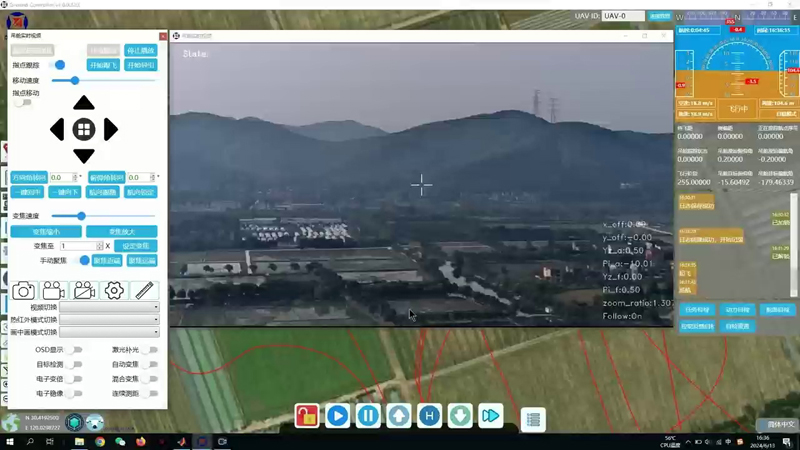The height and width of the screenshot is (450, 800).
Task: Enable 自动变焦 toggle
Action: click(151, 364)
